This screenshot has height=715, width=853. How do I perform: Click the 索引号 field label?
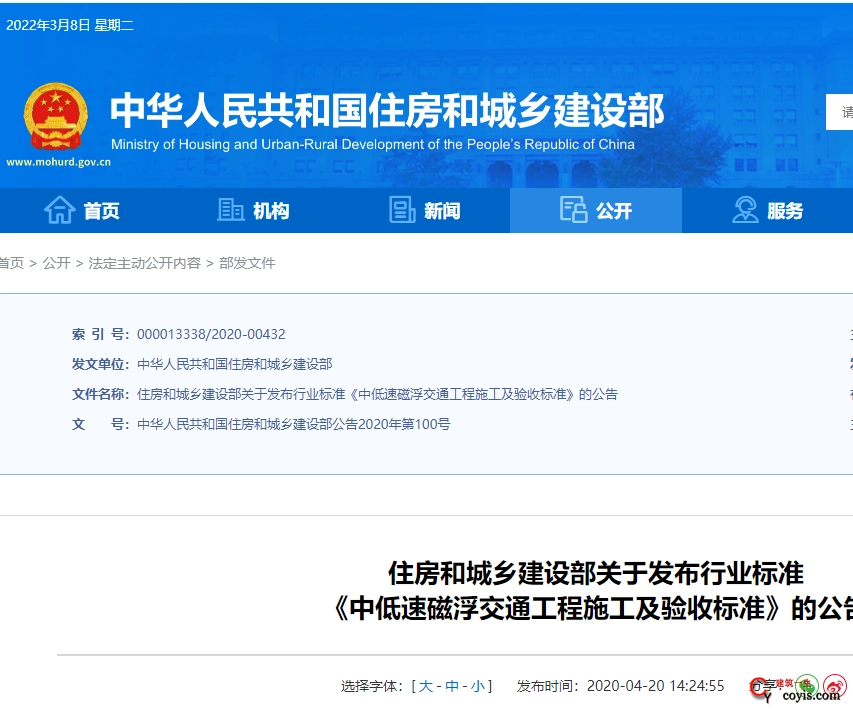(100, 334)
